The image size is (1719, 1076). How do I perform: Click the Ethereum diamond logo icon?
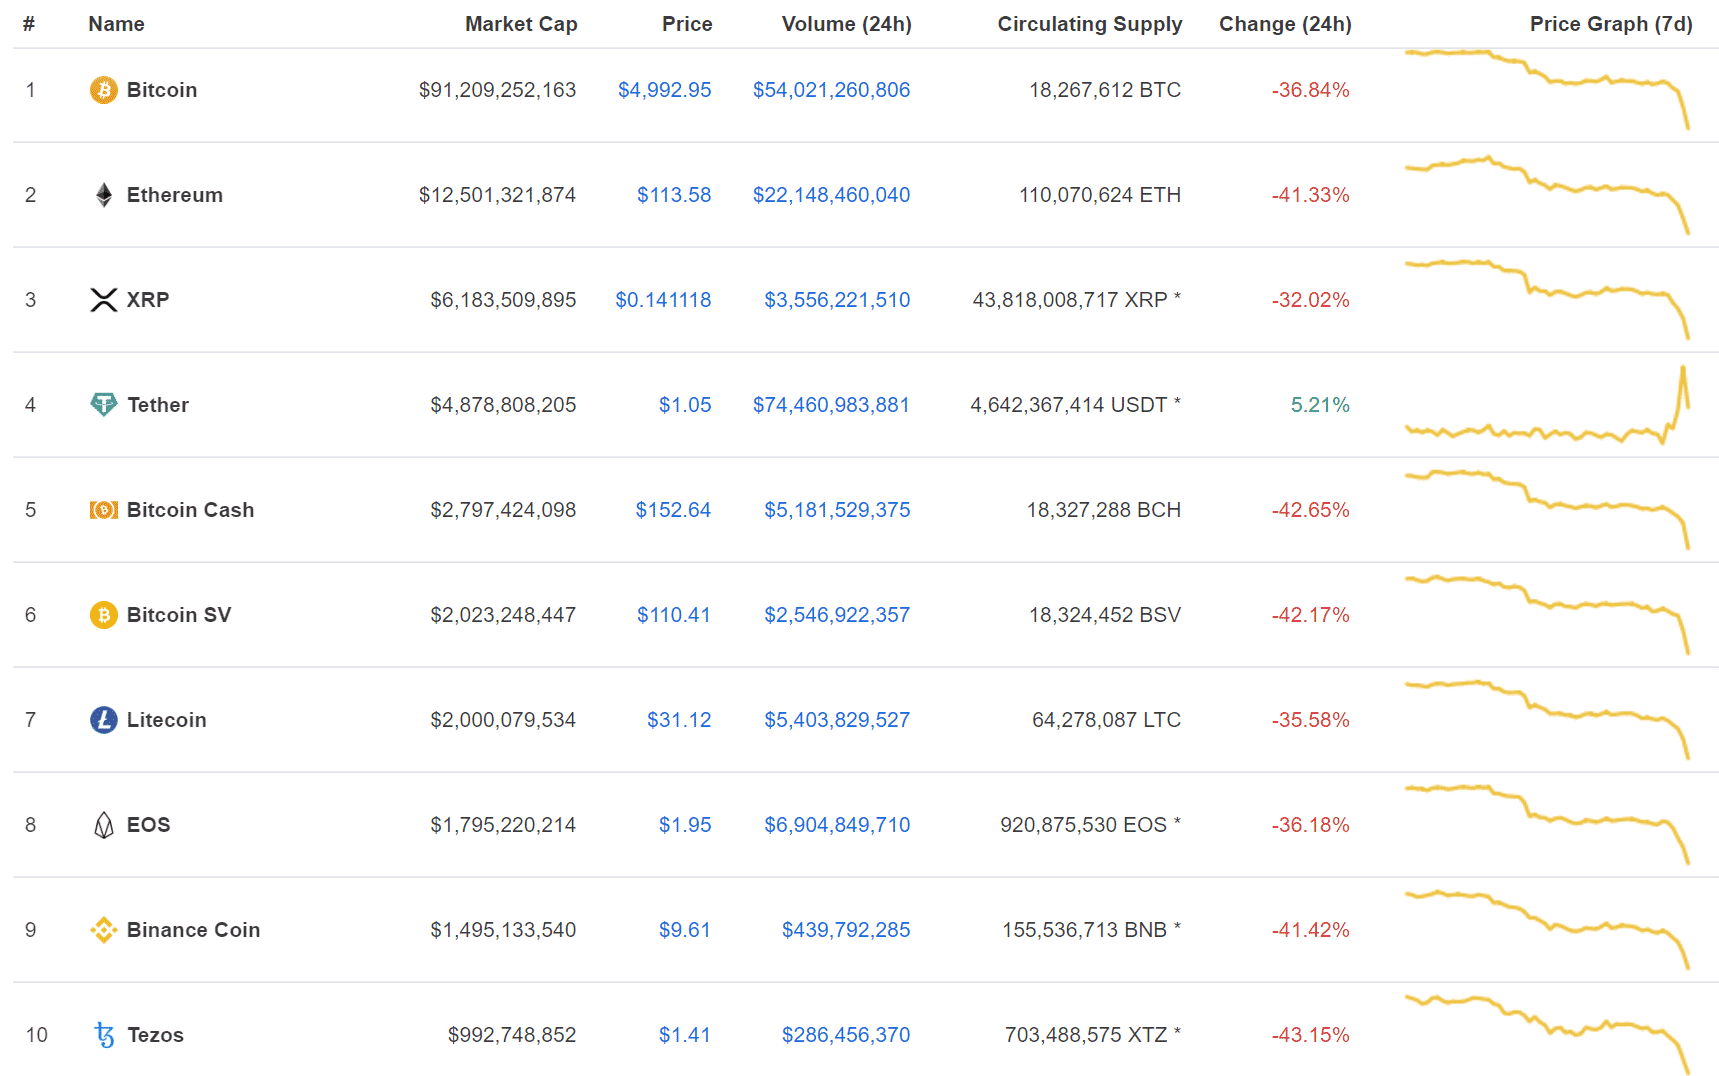[104, 195]
